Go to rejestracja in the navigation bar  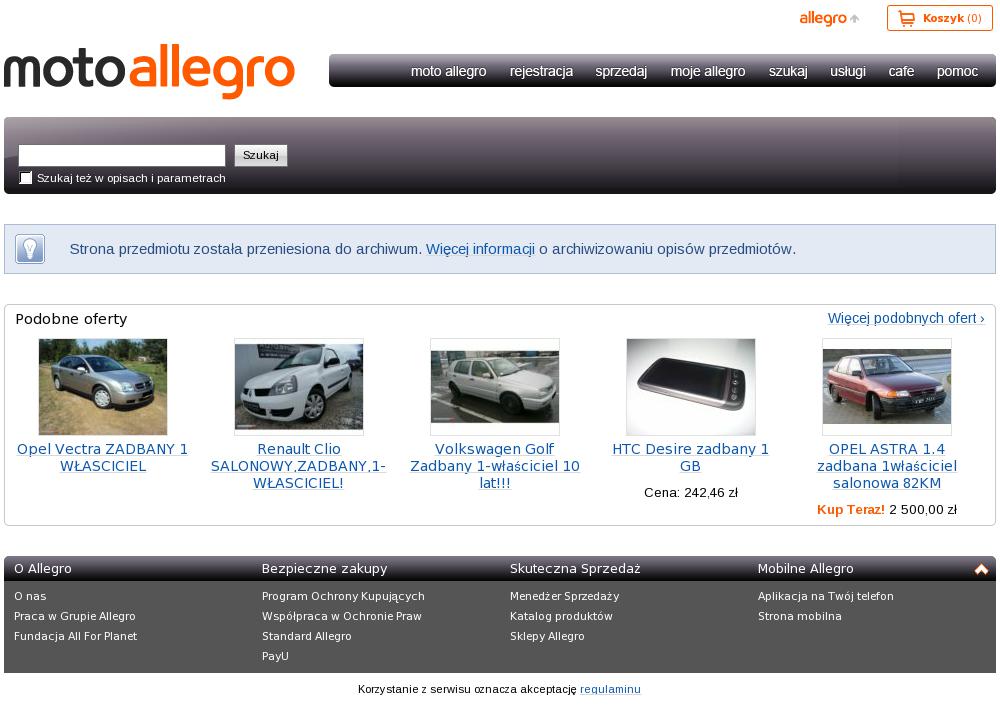[x=541, y=71]
